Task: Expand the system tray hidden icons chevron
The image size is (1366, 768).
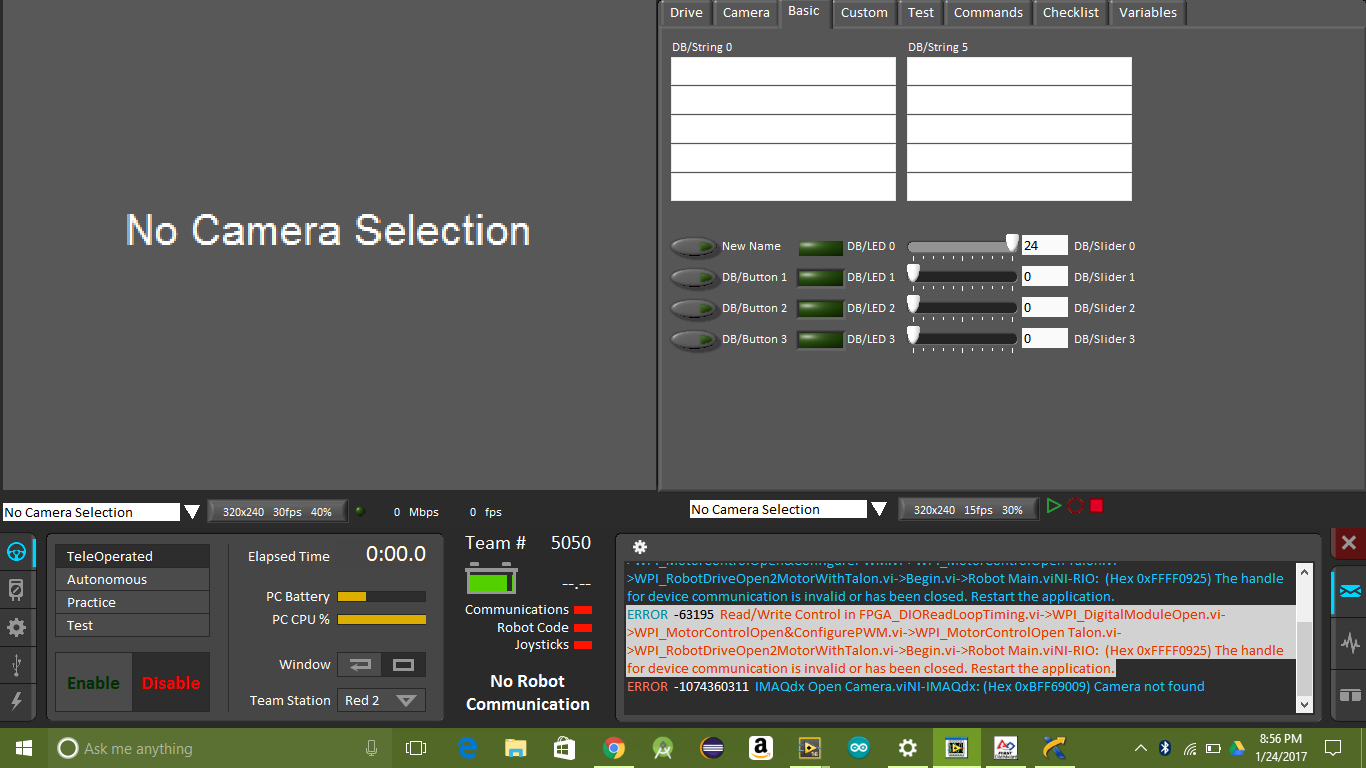Action: 1141,748
